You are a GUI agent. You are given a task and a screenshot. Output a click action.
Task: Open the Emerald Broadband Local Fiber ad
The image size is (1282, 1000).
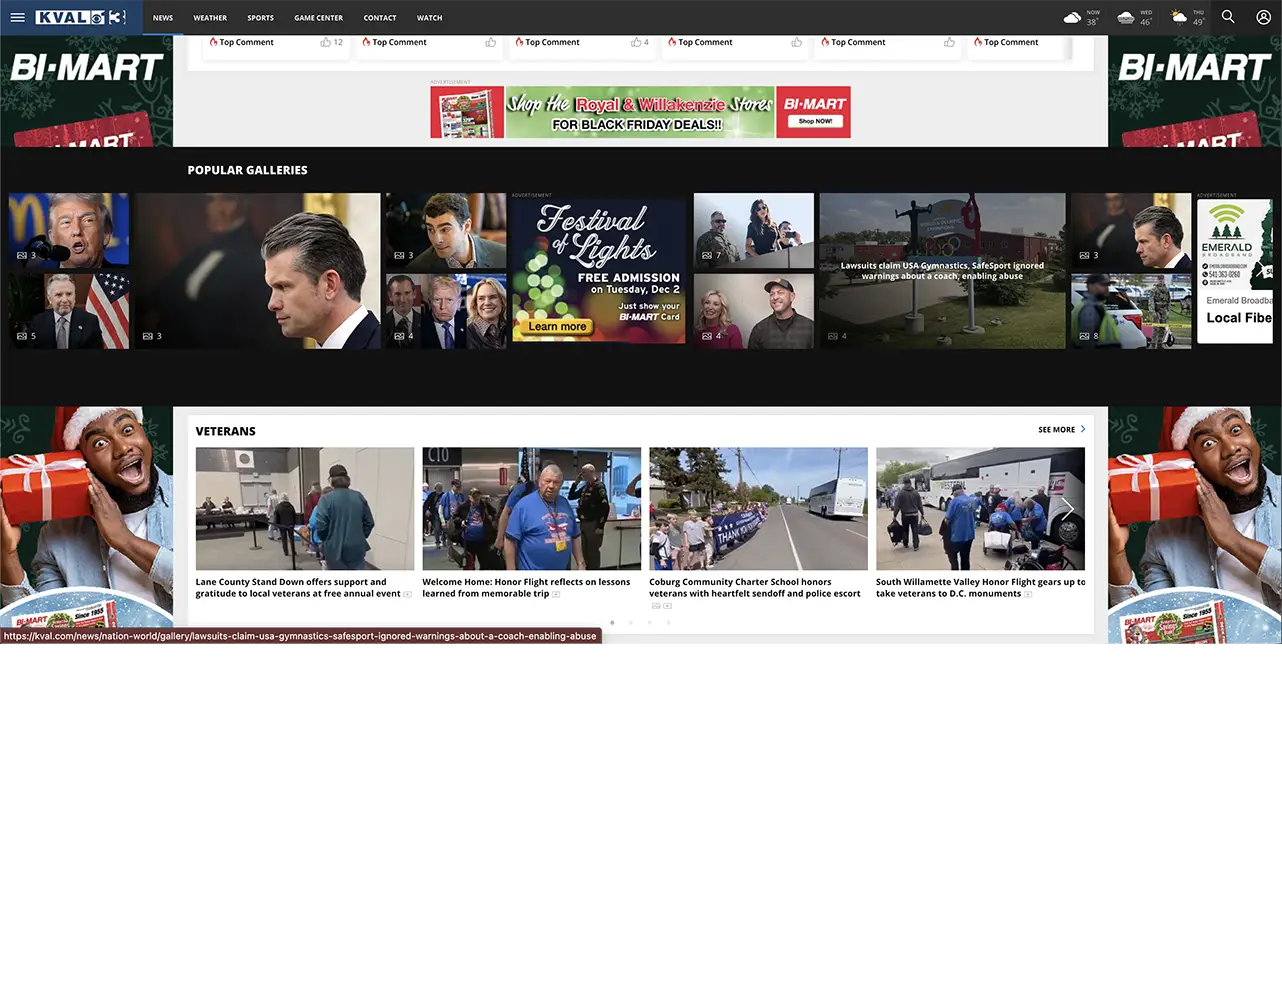[1236, 271]
